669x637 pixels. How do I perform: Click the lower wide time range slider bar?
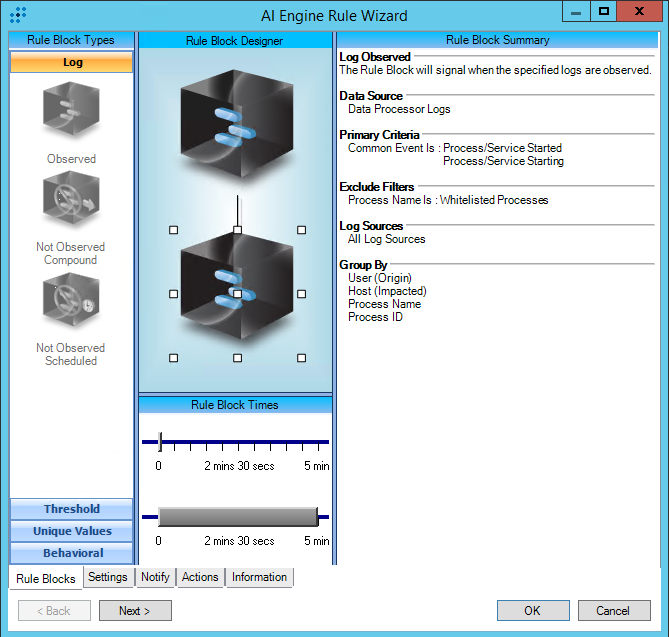pos(237,516)
